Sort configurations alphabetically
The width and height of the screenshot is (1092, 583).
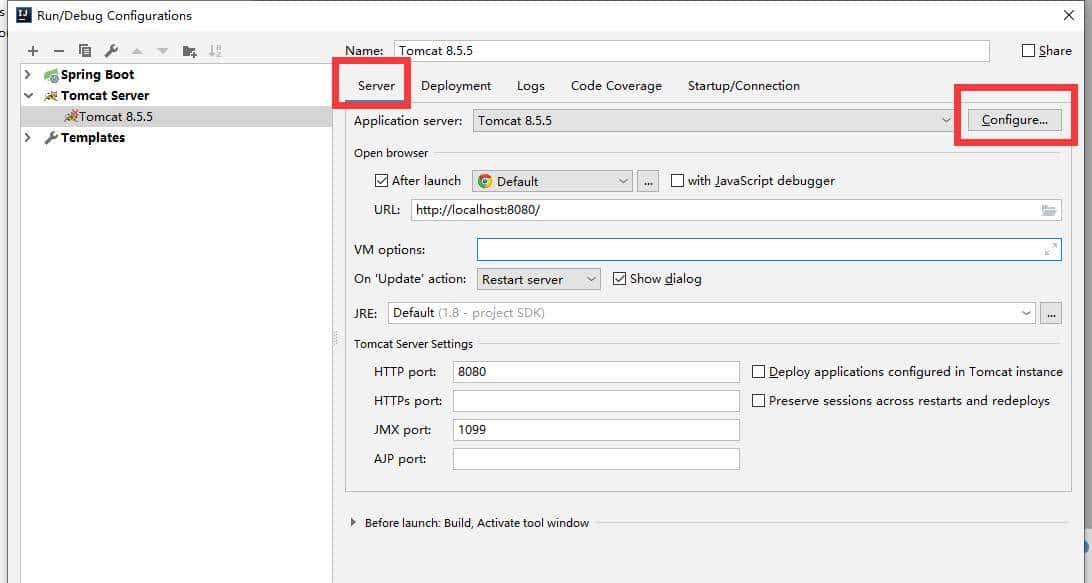(215, 51)
